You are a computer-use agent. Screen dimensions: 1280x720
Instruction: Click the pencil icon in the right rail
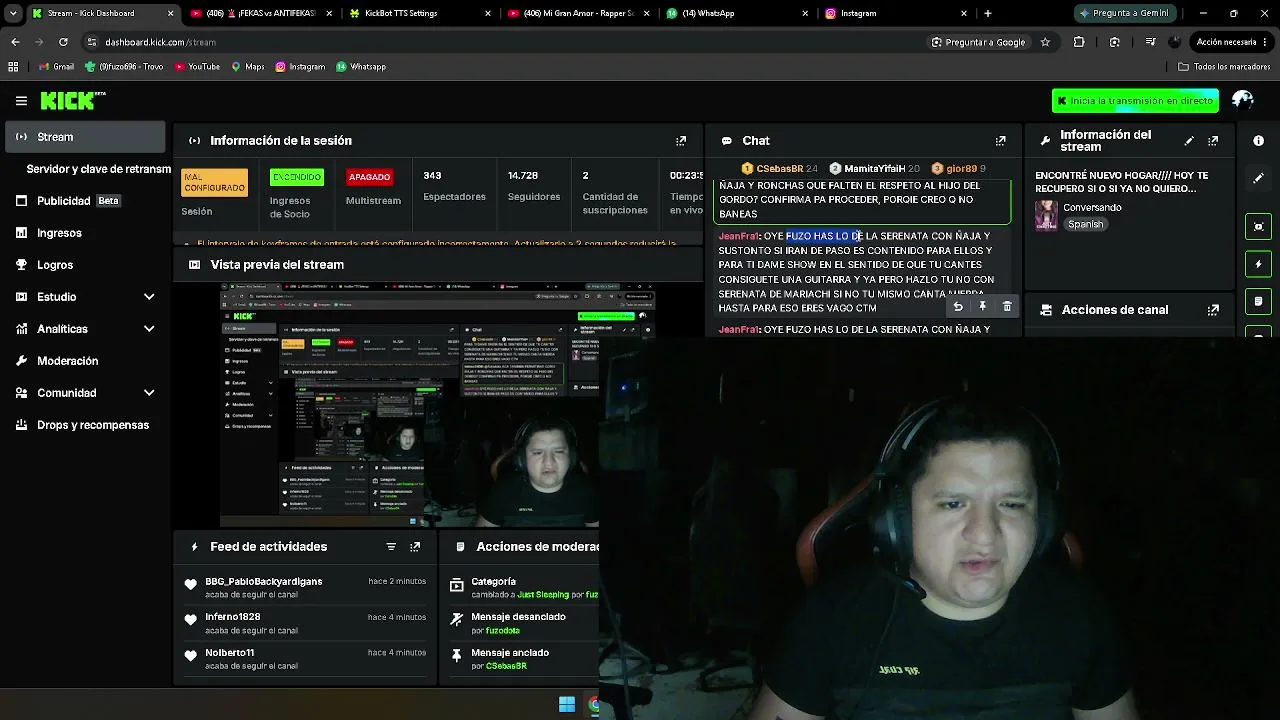[x=1258, y=178]
